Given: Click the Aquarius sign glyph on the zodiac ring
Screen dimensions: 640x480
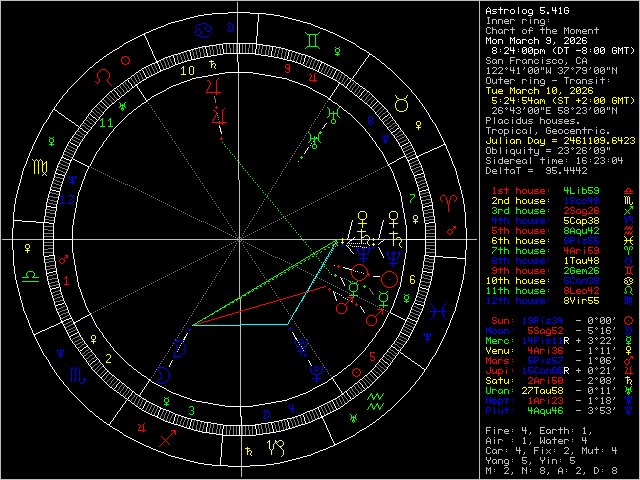Looking at the screenshot, I should (x=377, y=400).
